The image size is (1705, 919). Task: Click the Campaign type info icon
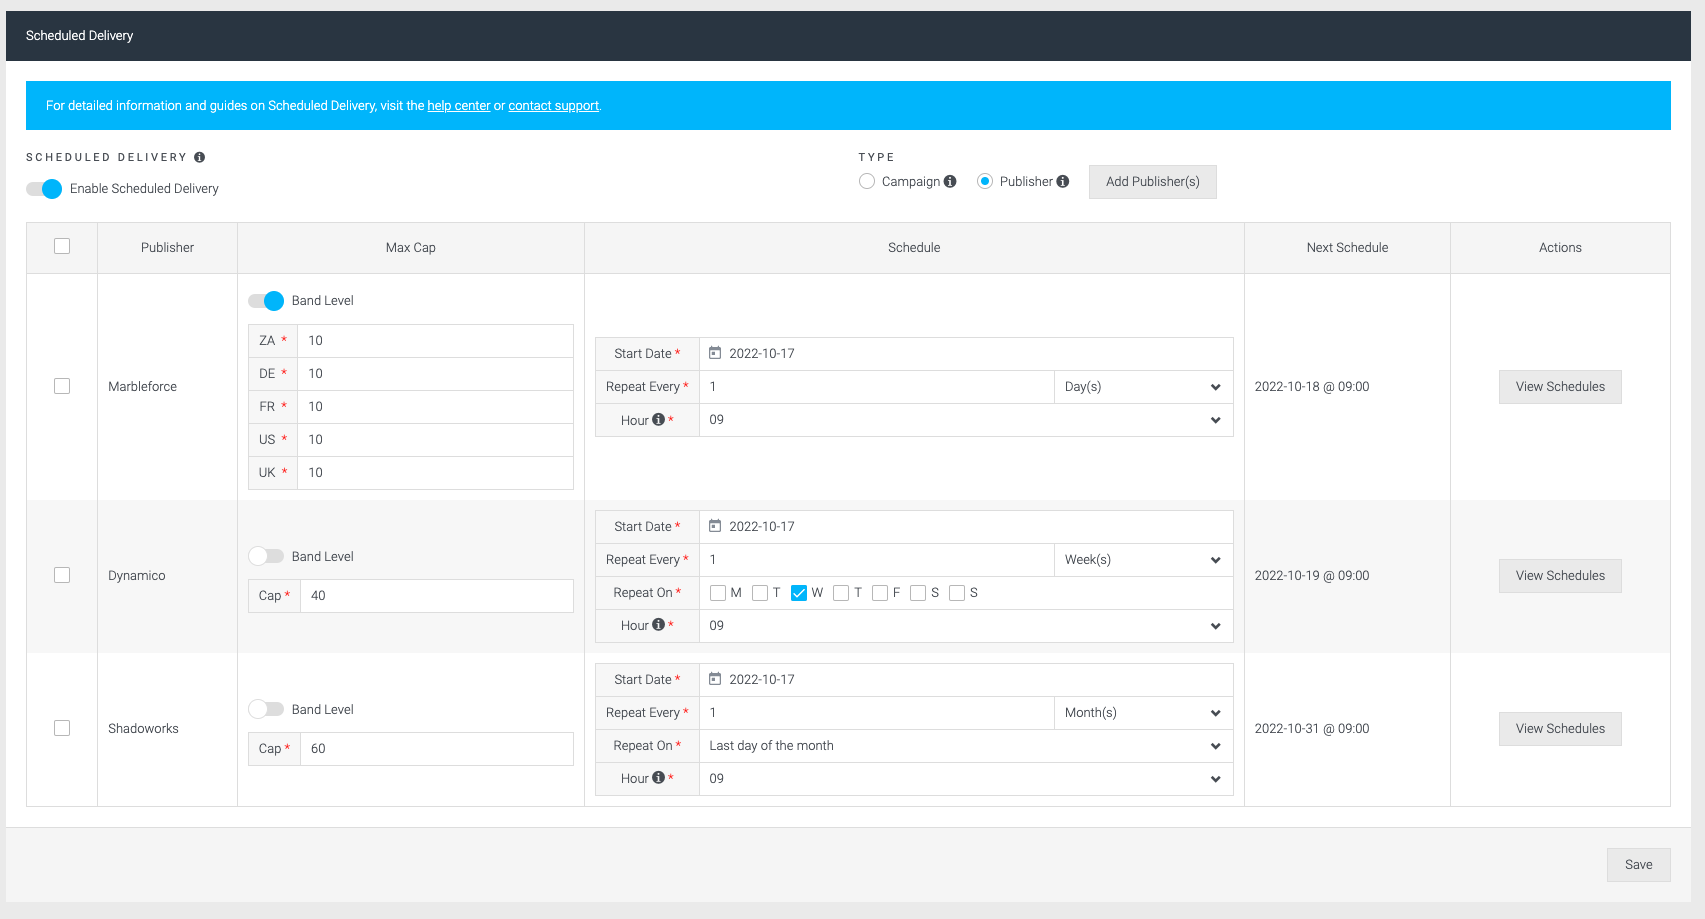pos(950,181)
